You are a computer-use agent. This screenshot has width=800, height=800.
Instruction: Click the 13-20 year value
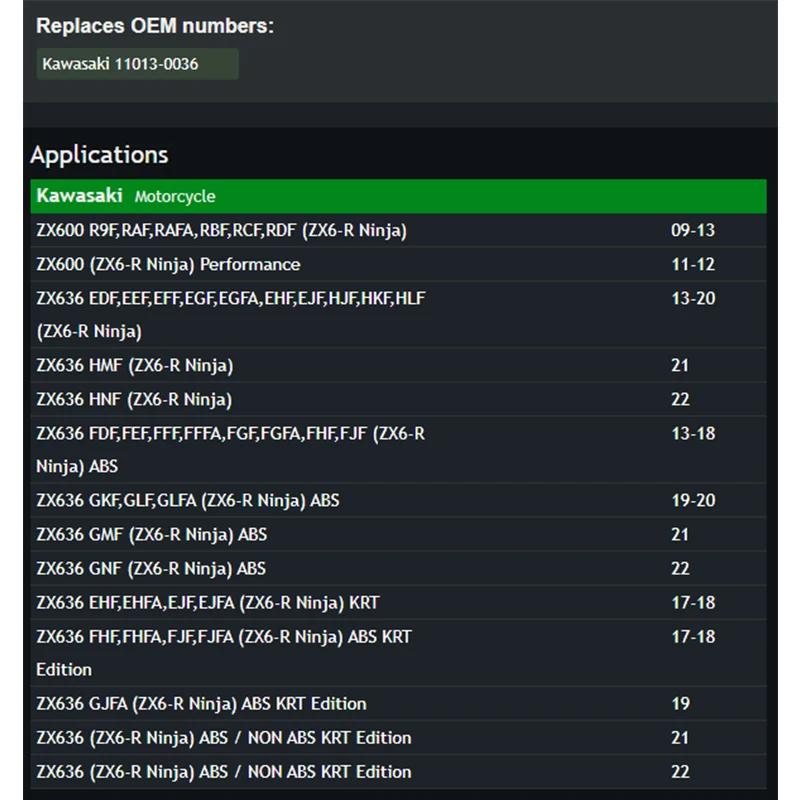[x=693, y=298]
